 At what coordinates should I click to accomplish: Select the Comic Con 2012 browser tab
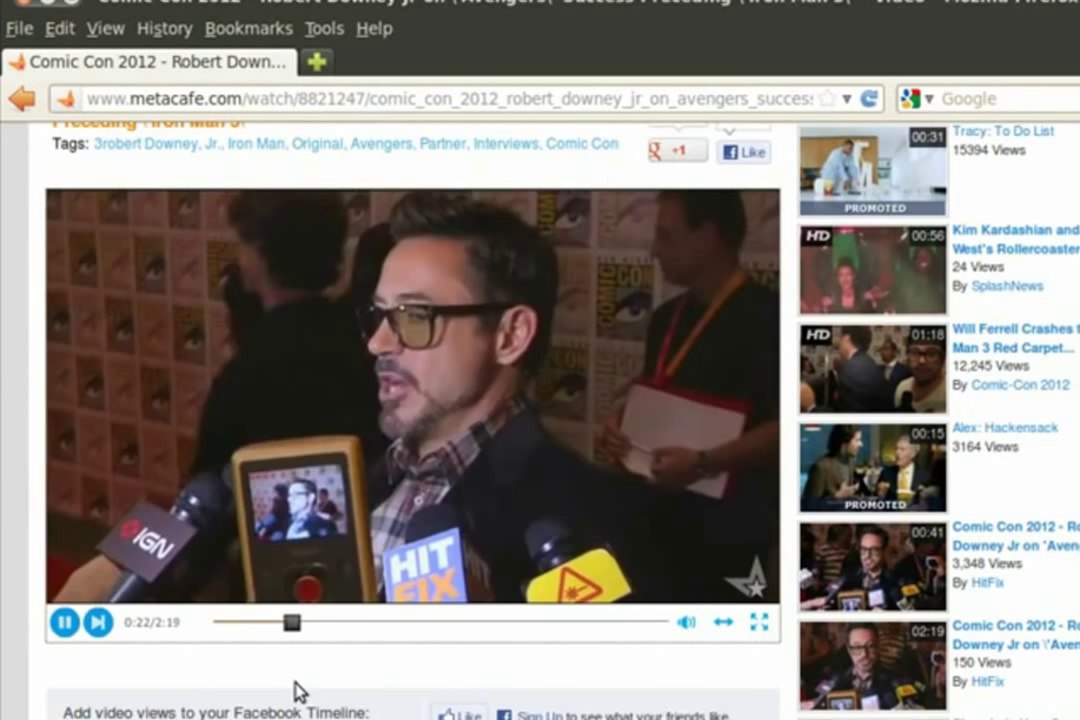coord(149,62)
